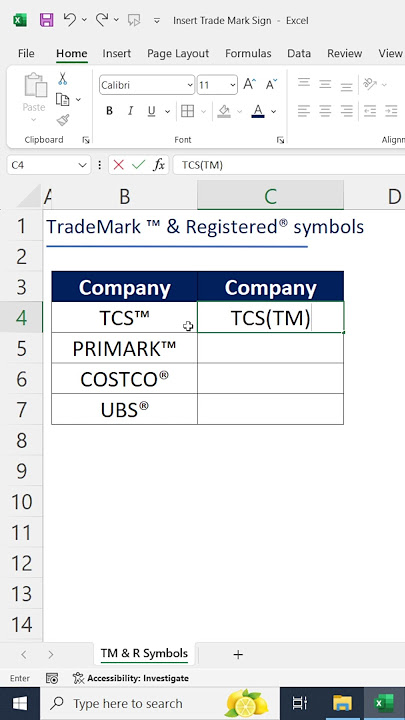405x720 pixels.
Task: Select the cell containing PRIMARK™
Action: [124, 349]
